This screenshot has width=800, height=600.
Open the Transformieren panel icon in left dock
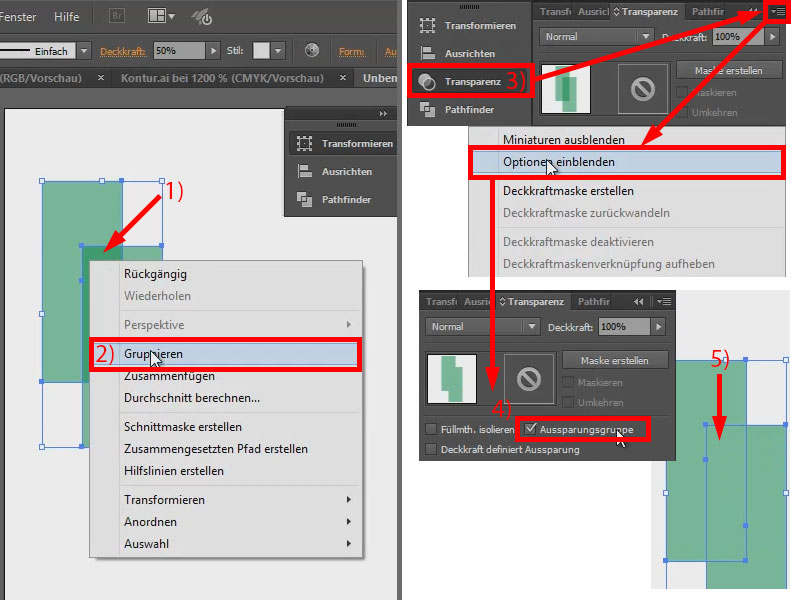[305, 143]
